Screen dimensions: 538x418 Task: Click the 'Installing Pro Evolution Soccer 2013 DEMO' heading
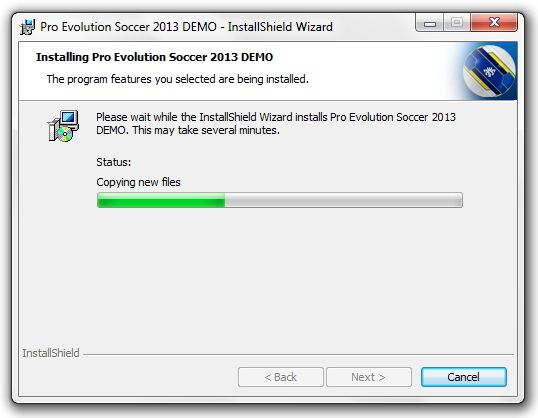coord(154,57)
